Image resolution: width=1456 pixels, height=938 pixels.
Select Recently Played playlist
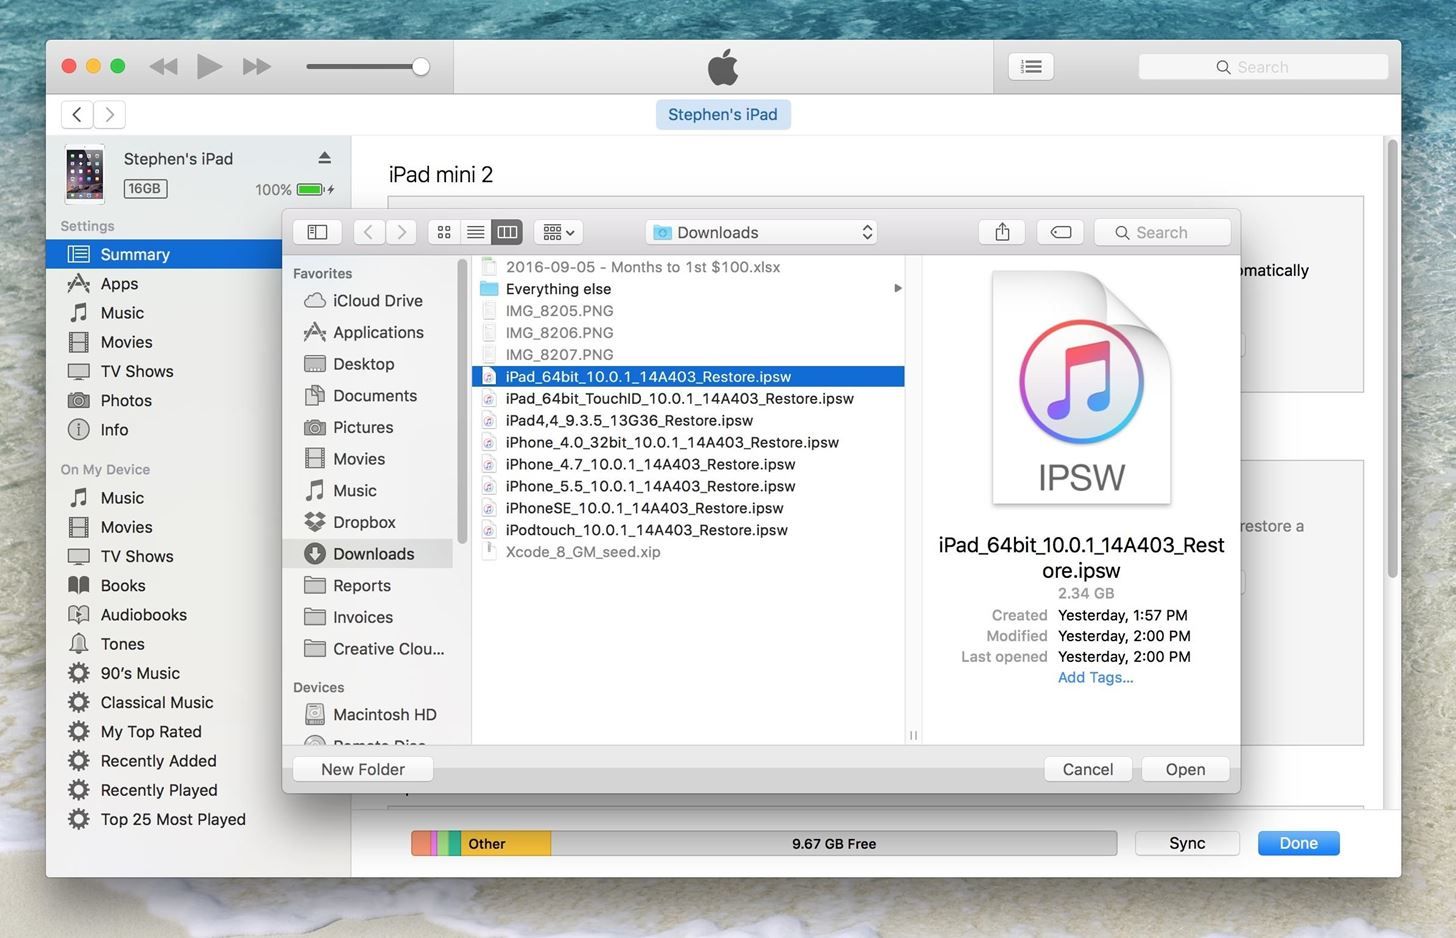coord(157,789)
